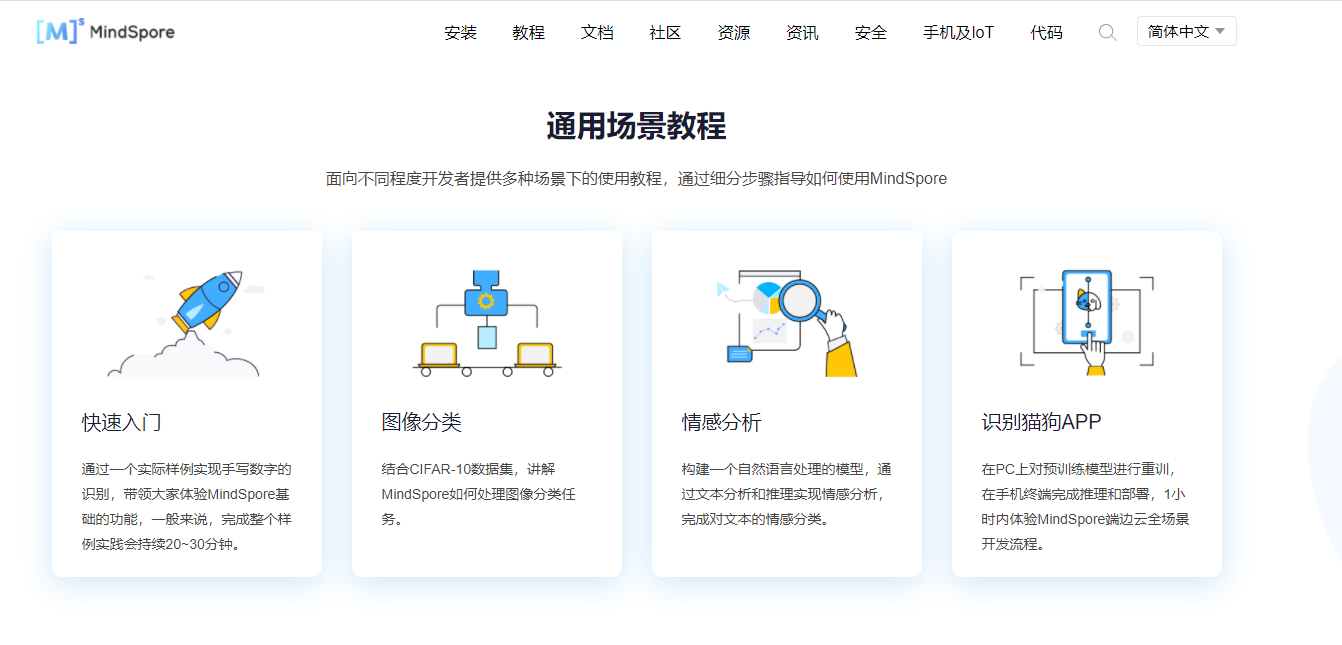This screenshot has width=1342, height=645.
Task: Click the description starting 在PC上对预训练模型
Action: tap(1086, 507)
